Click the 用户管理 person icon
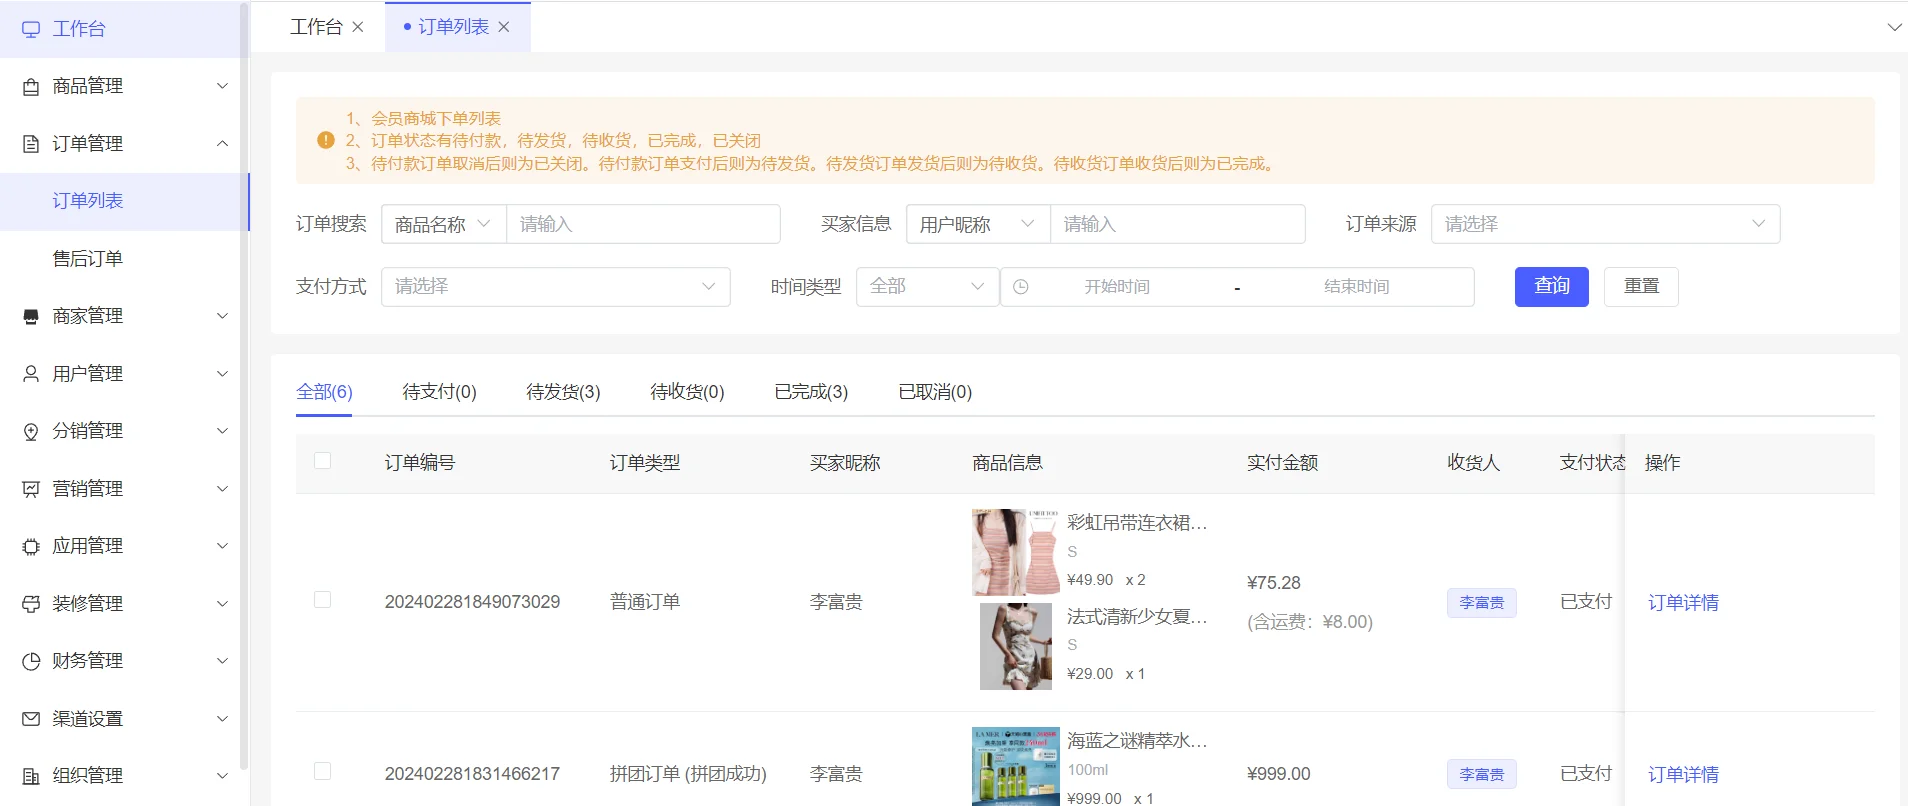Screen dimensions: 1908x806 click(31, 374)
